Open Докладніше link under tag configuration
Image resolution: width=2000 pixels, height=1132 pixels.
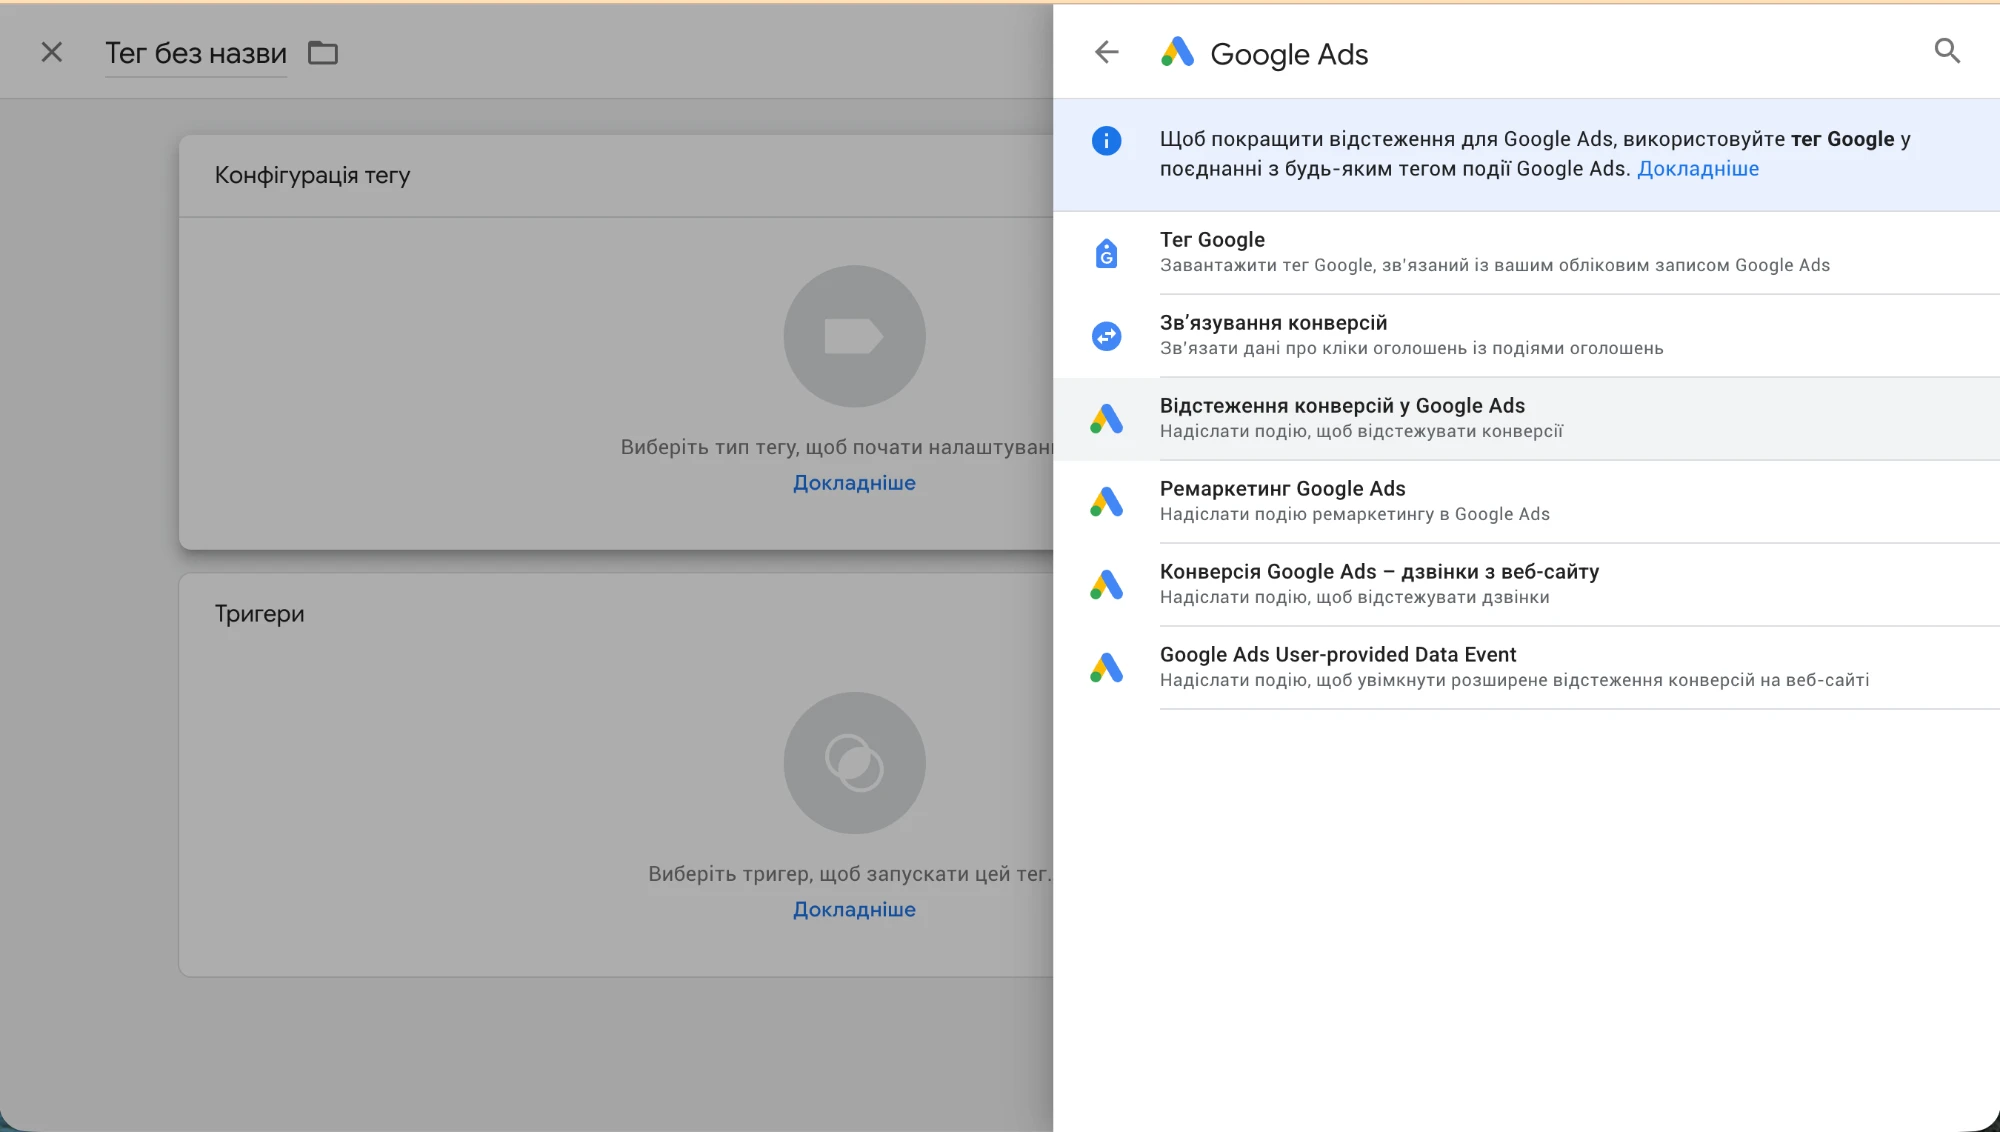[854, 483]
